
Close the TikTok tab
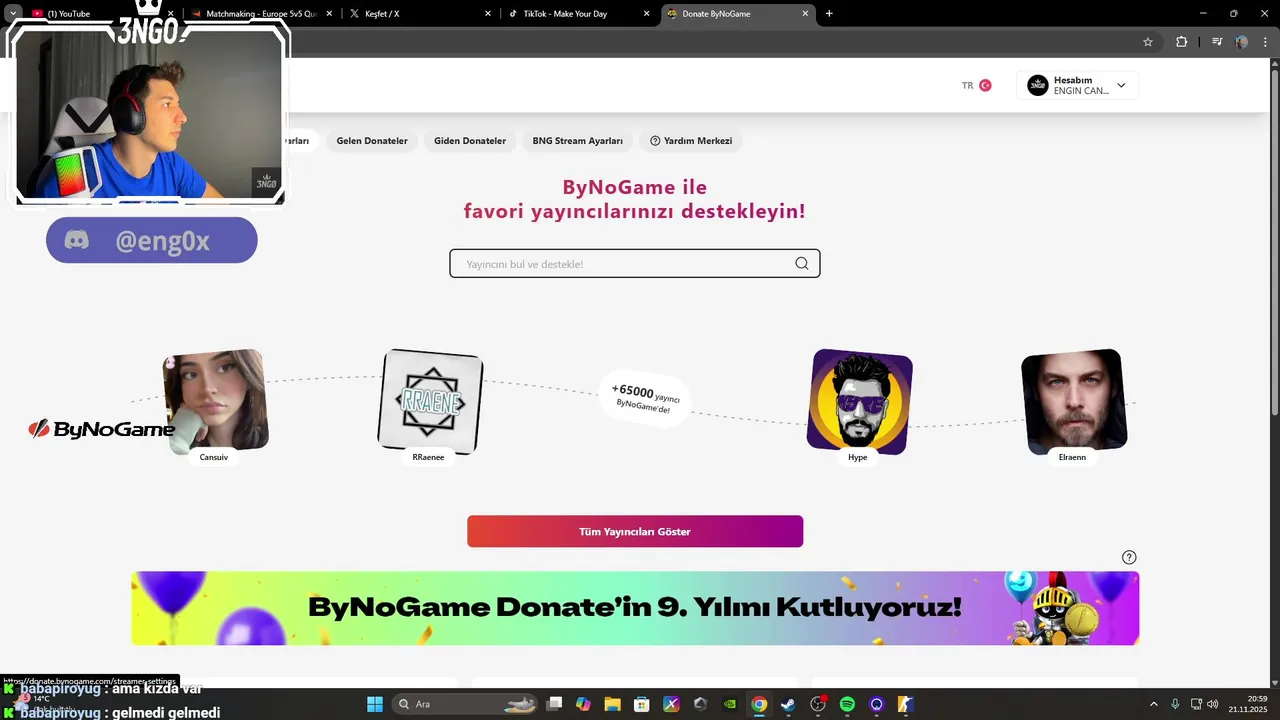point(646,14)
